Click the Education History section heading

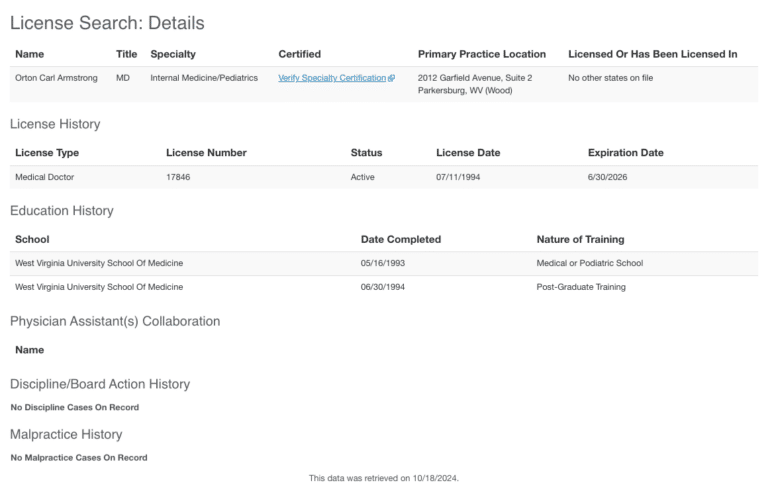click(x=62, y=211)
